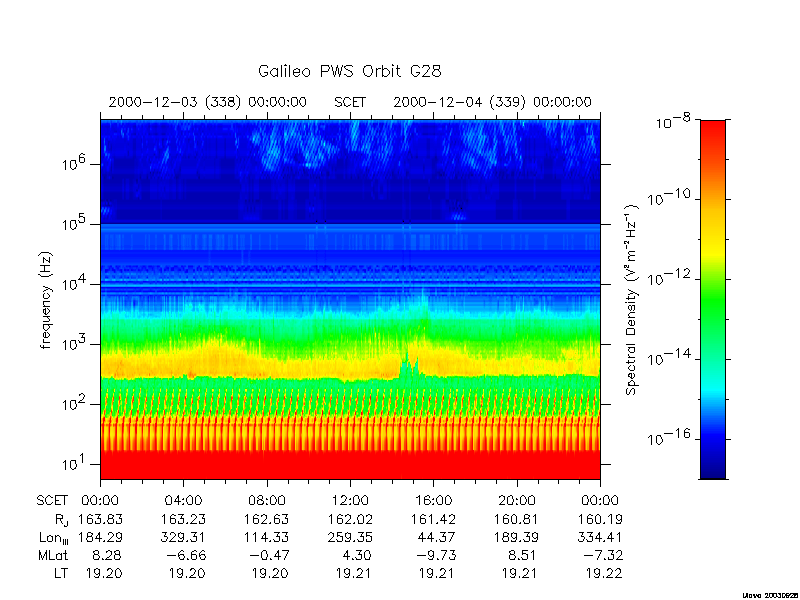Click the longitude value '329.31'
This screenshot has height=600, width=800.
183,537
